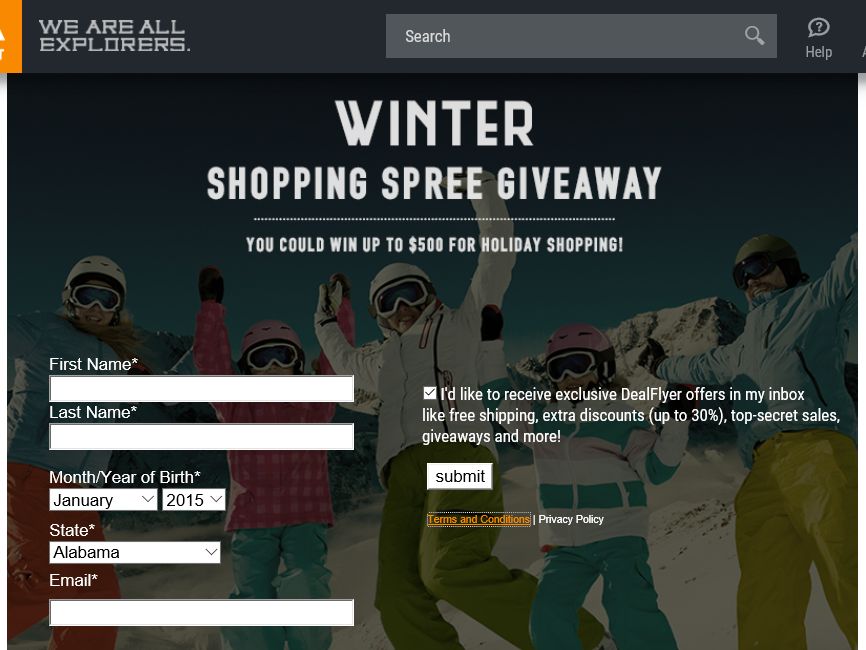Open the birth month dropdown
The width and height of the screenshot is (866, 650).
click(103, 500)
